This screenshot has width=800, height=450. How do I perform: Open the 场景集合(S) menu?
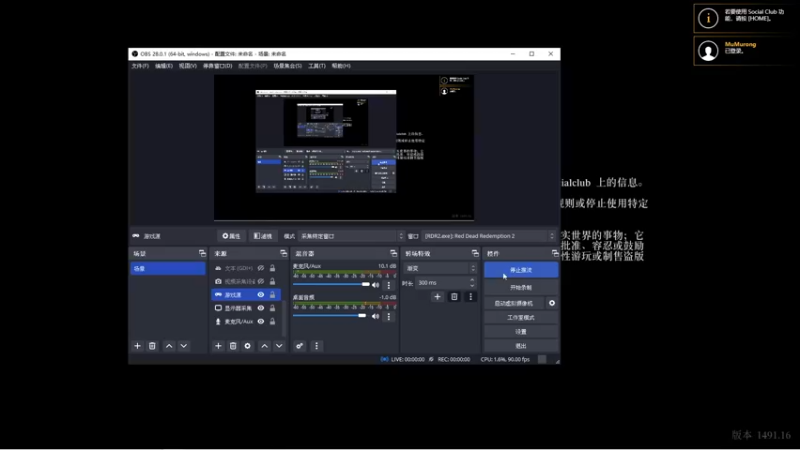click(287, 66)
